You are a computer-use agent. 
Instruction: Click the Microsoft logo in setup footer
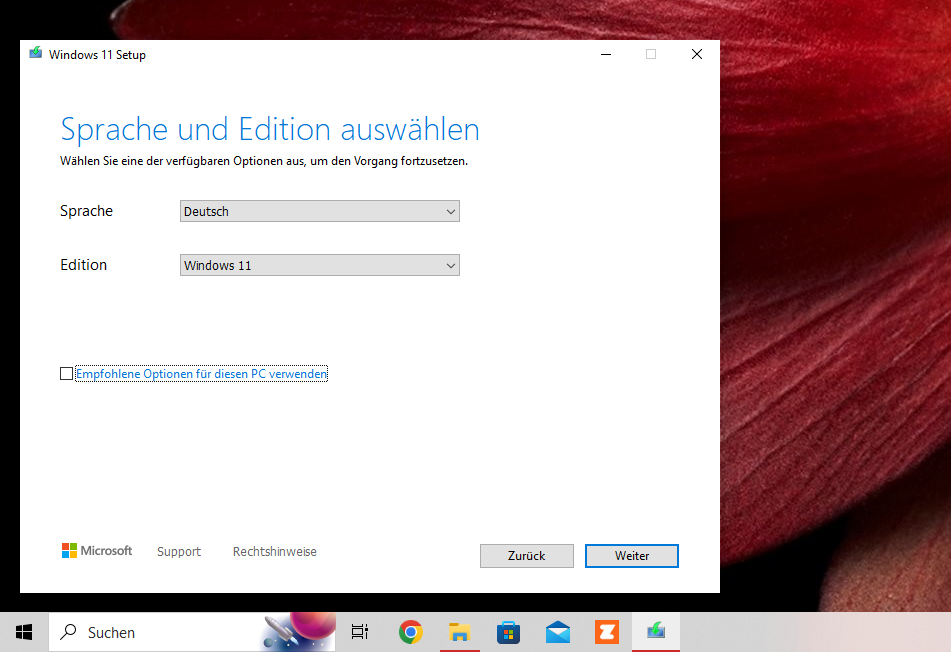(x=97, y=550)
